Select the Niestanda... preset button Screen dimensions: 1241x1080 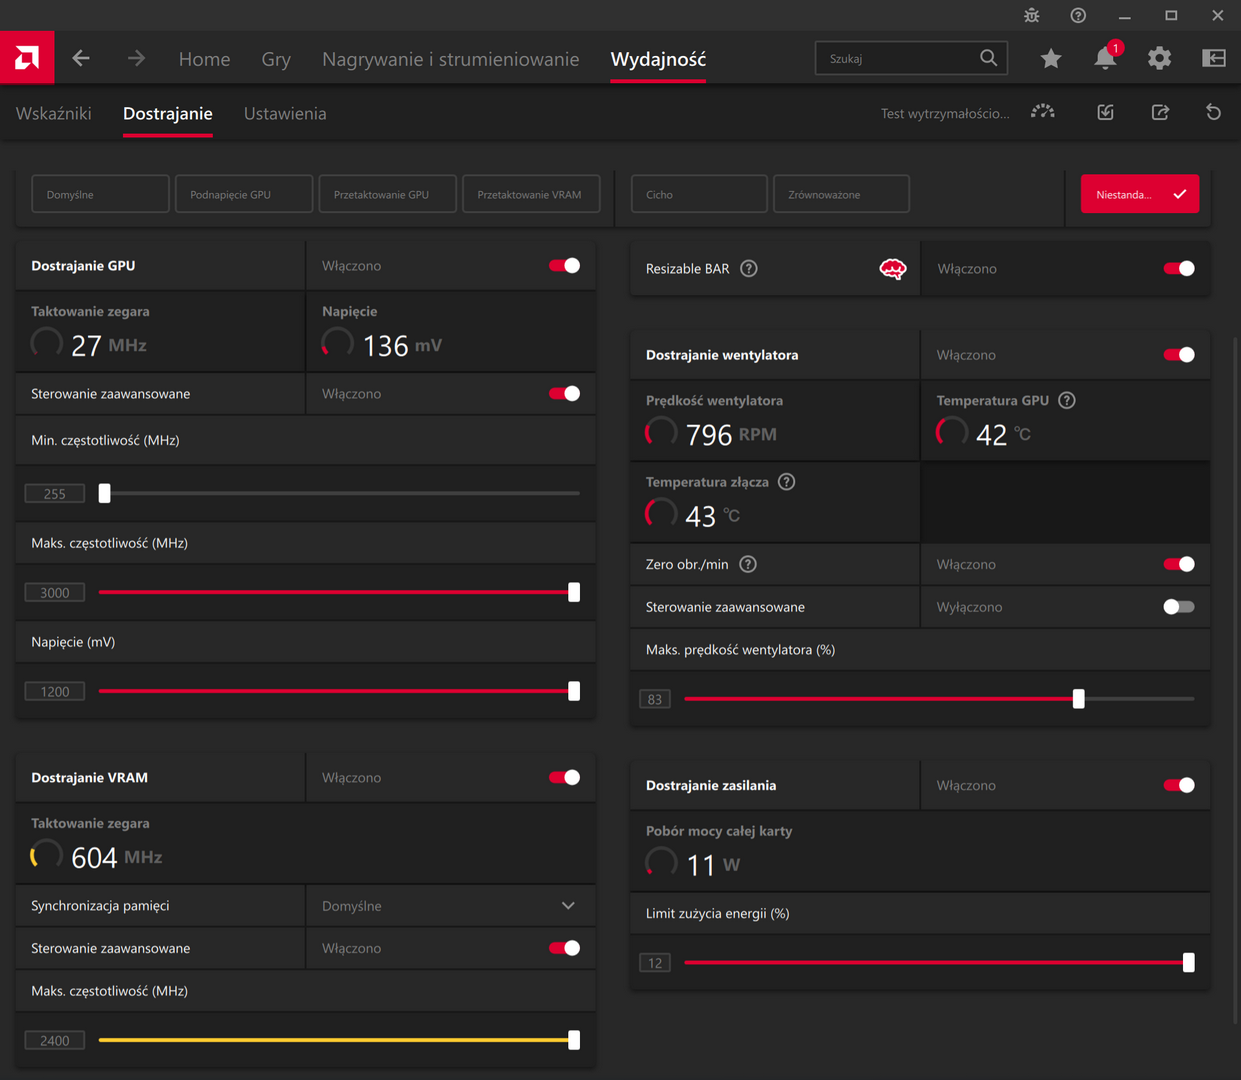click(x=1139, y=194)
